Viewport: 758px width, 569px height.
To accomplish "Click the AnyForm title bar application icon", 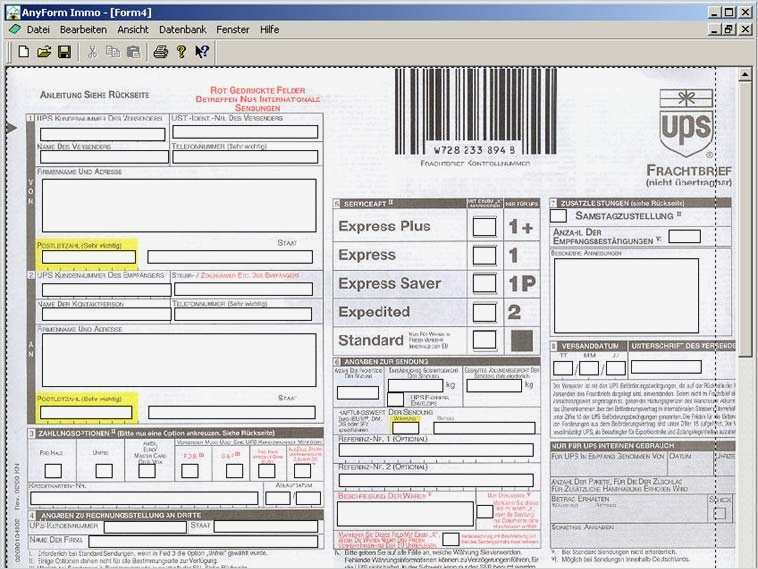I will [13, 12].
